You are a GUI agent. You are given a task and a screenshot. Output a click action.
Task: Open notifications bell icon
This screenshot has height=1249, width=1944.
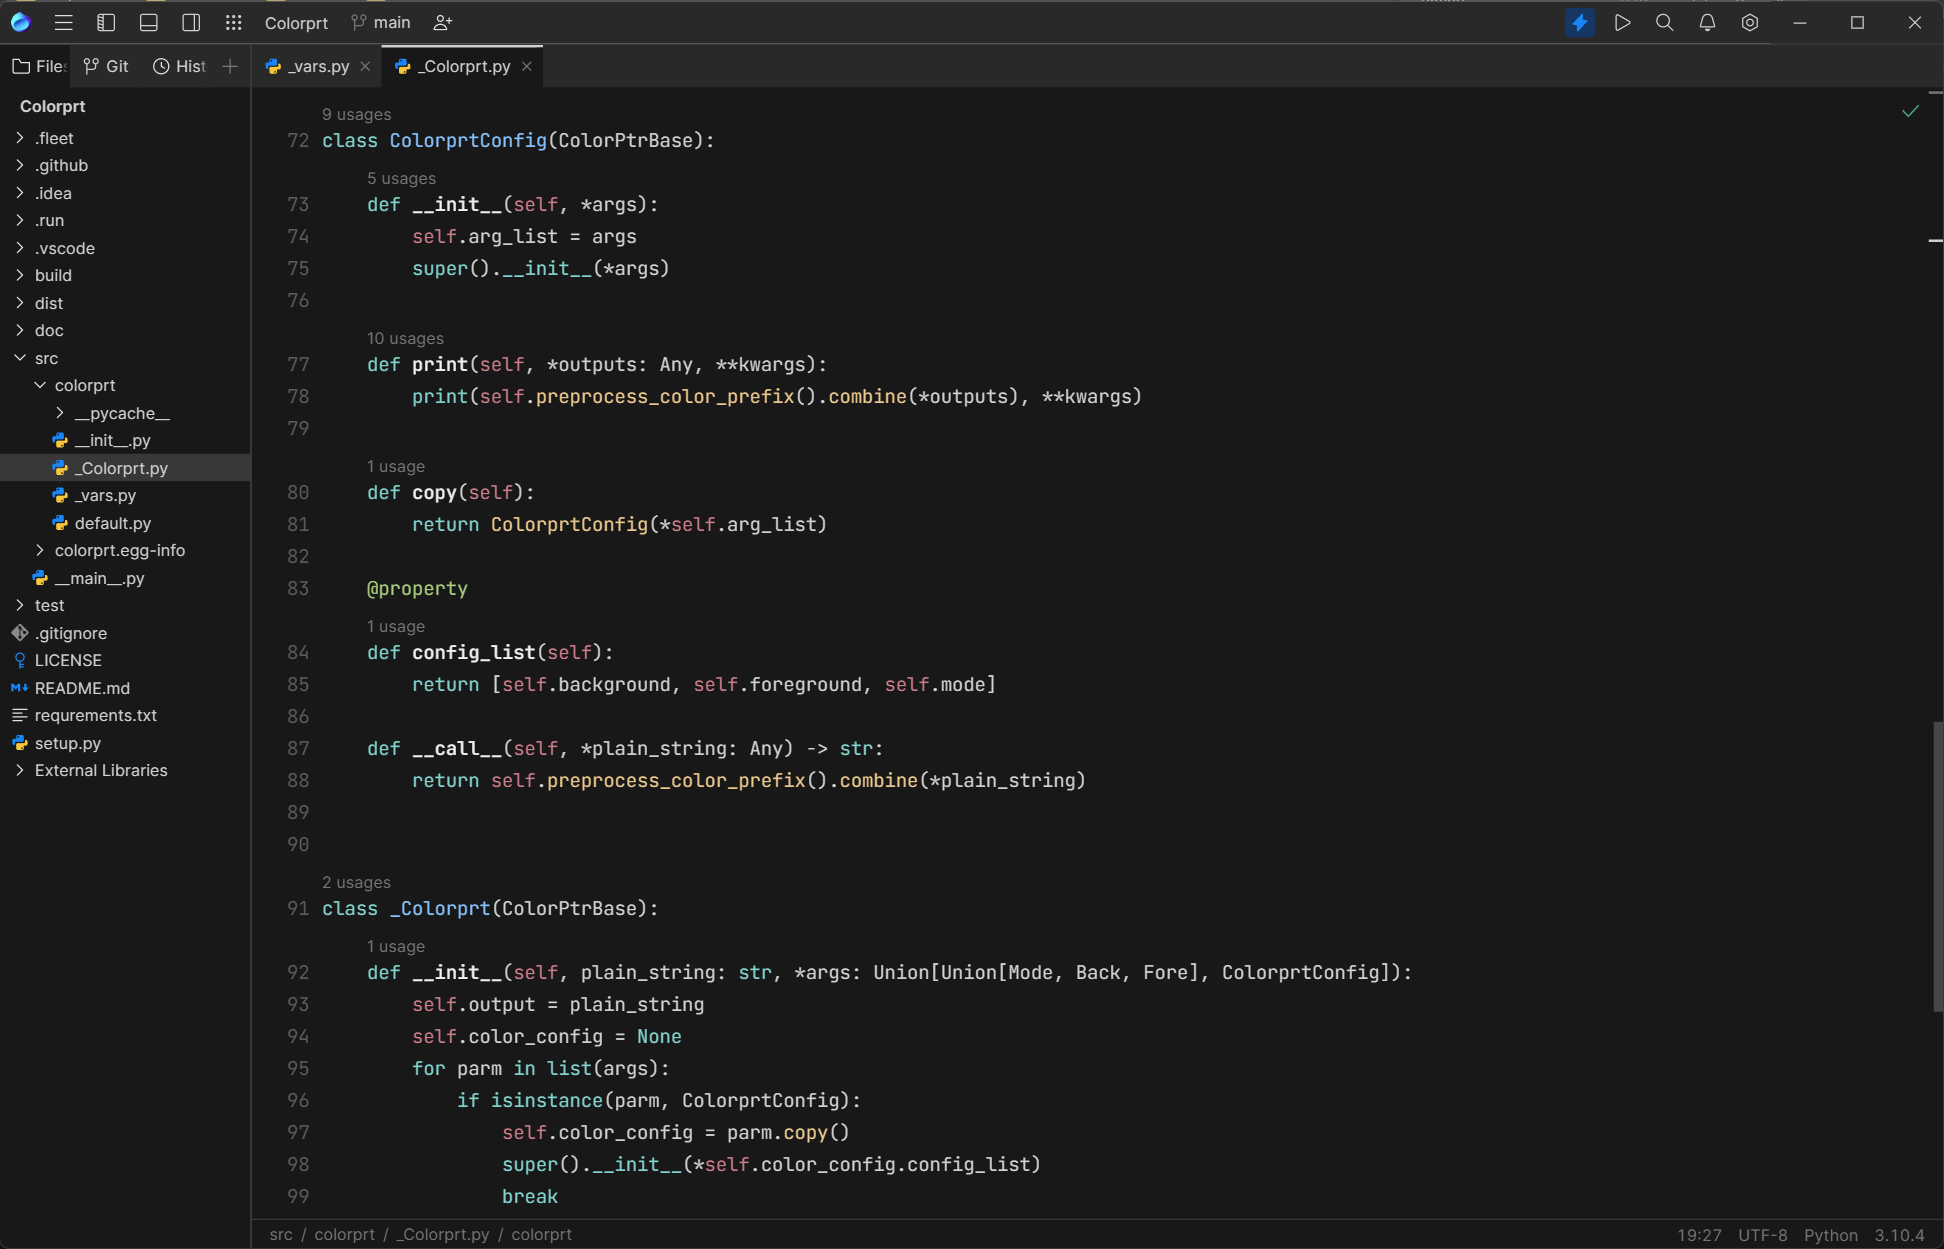point(1707,22)
